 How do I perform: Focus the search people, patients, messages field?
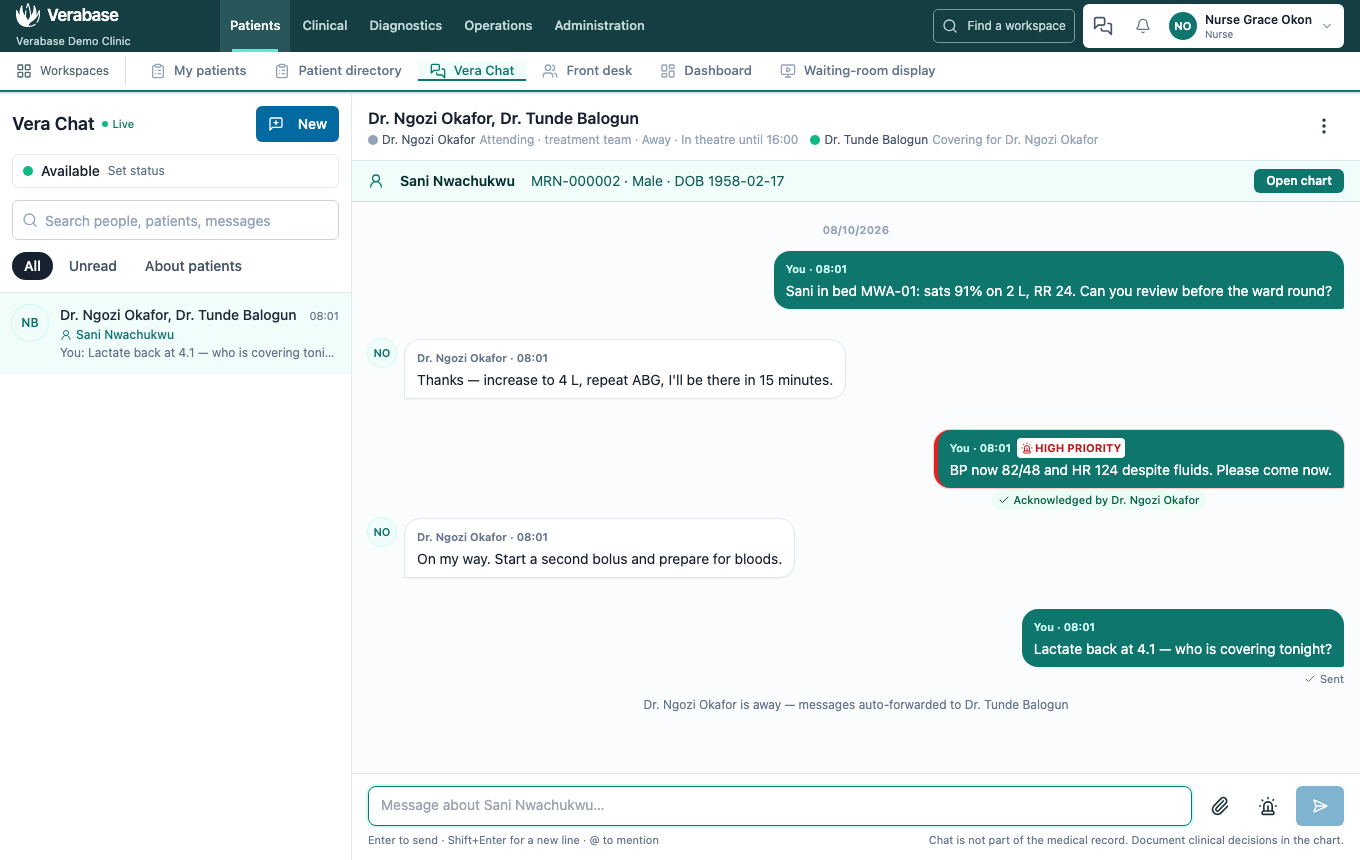[175, 220]
